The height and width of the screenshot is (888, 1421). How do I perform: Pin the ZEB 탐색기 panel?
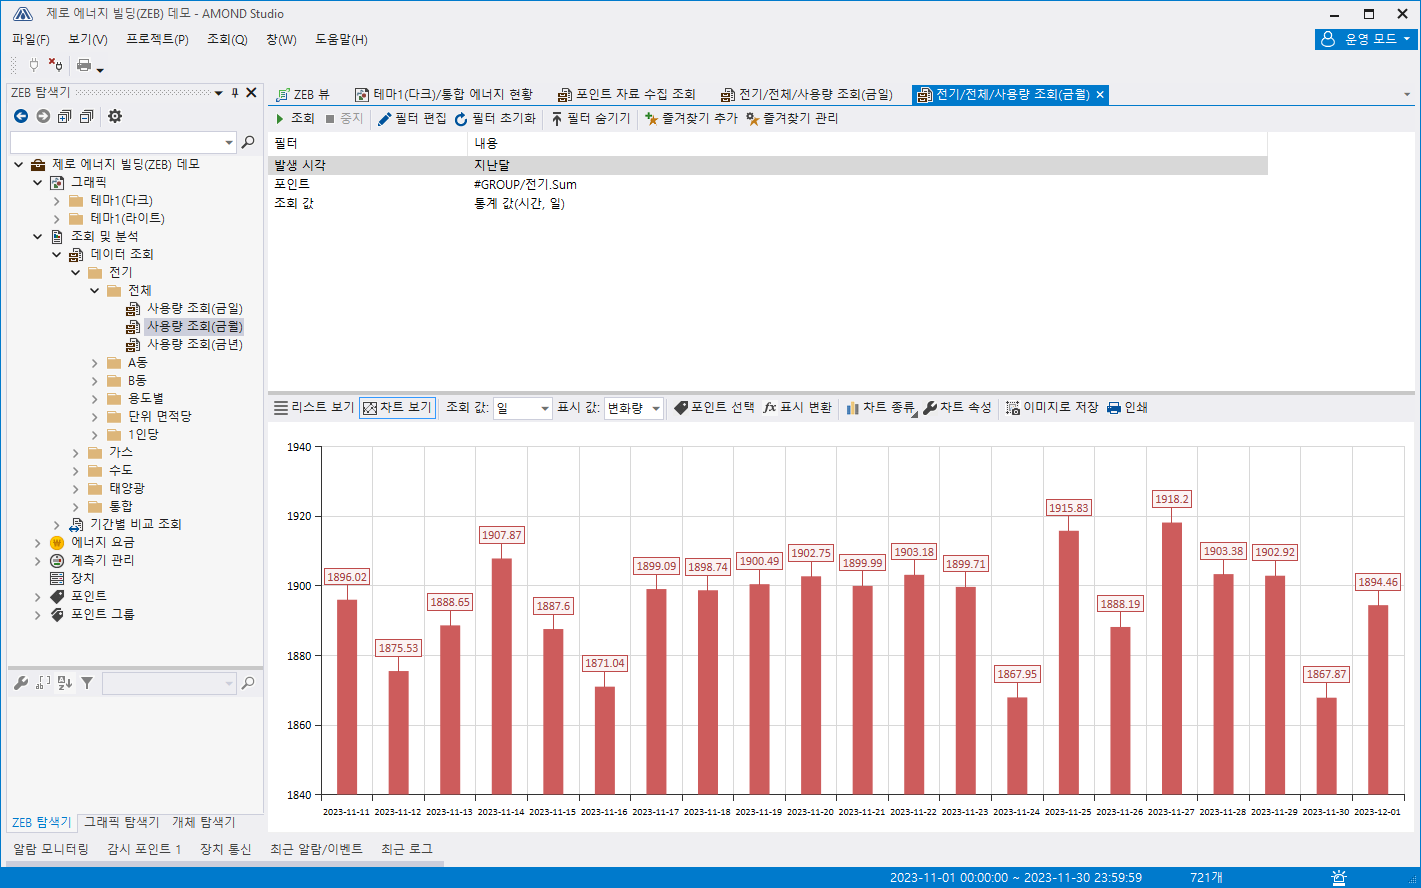[235, 93]
